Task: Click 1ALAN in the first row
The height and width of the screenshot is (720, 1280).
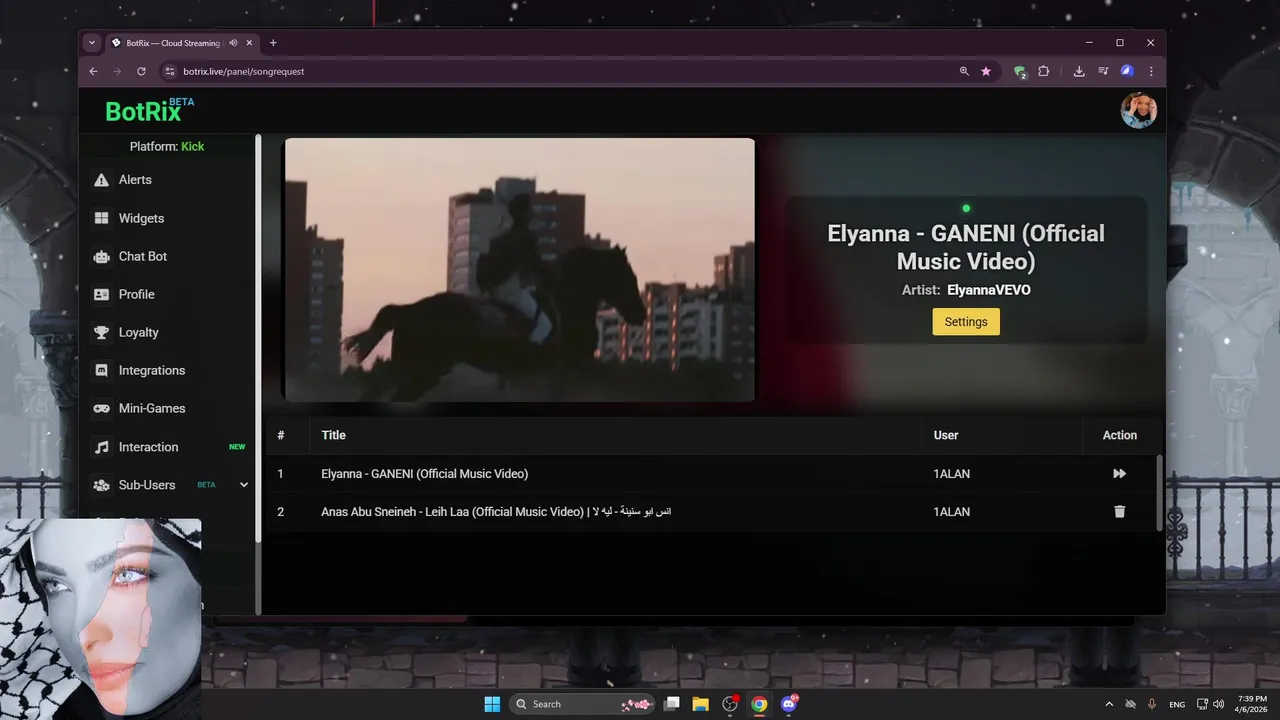Action: pos(951,474)
